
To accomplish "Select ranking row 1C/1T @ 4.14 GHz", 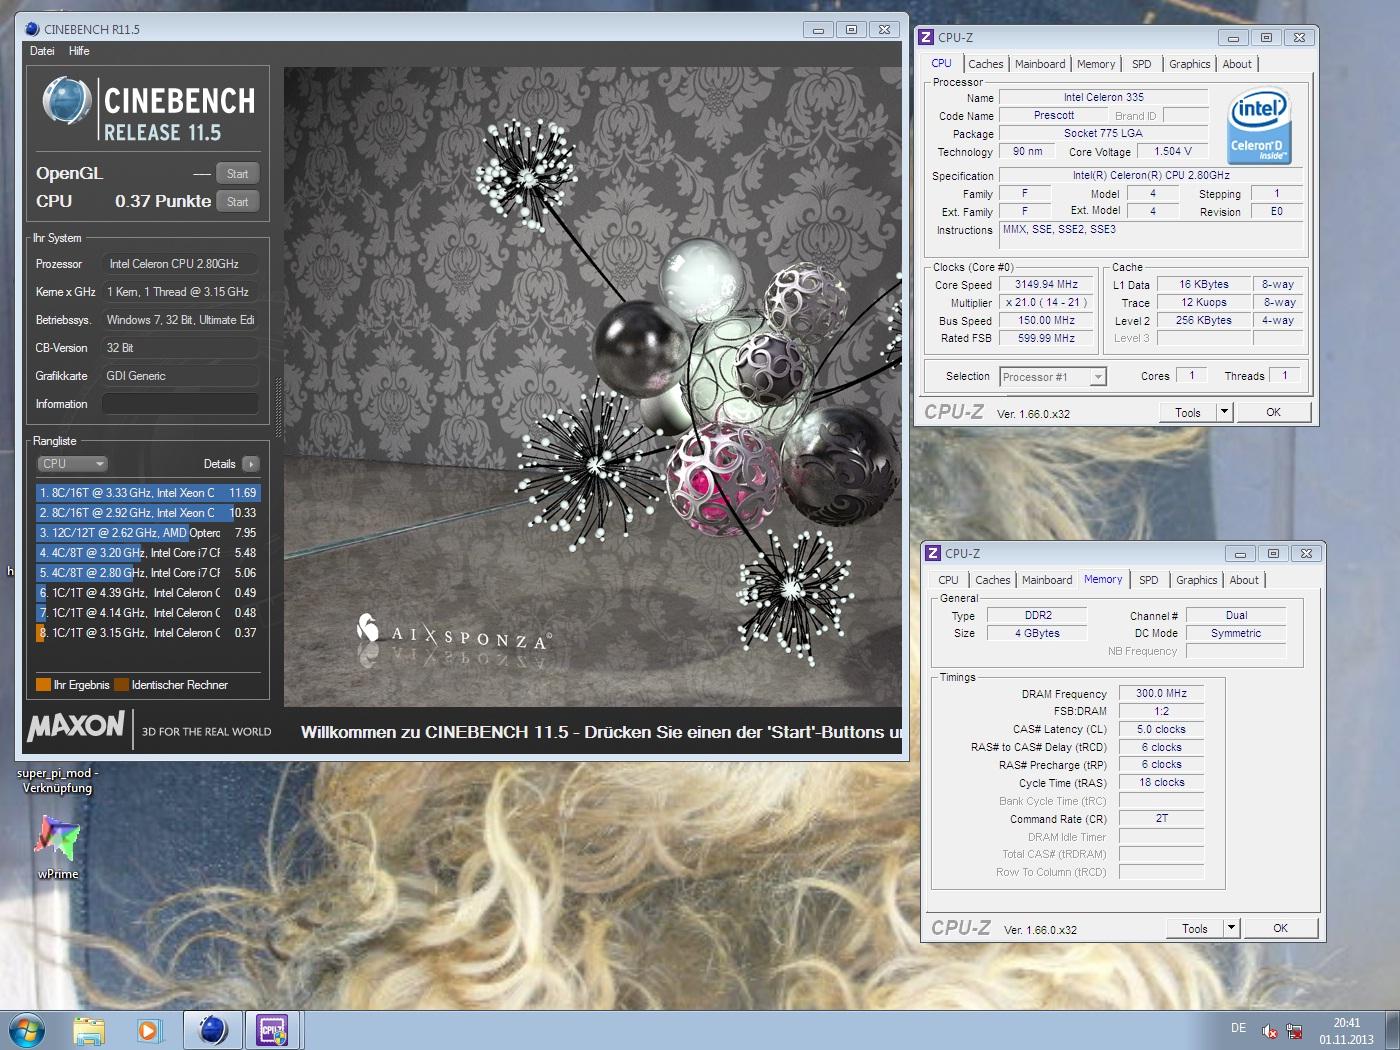I will (148, 613).
